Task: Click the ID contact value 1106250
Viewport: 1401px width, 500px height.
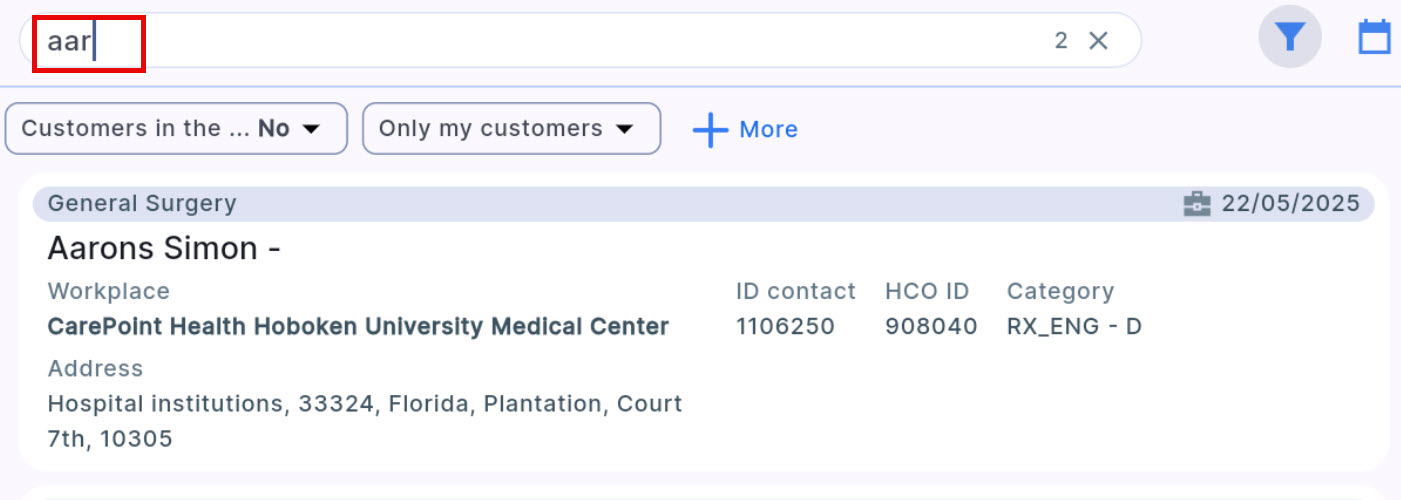Action: (785, 326)
